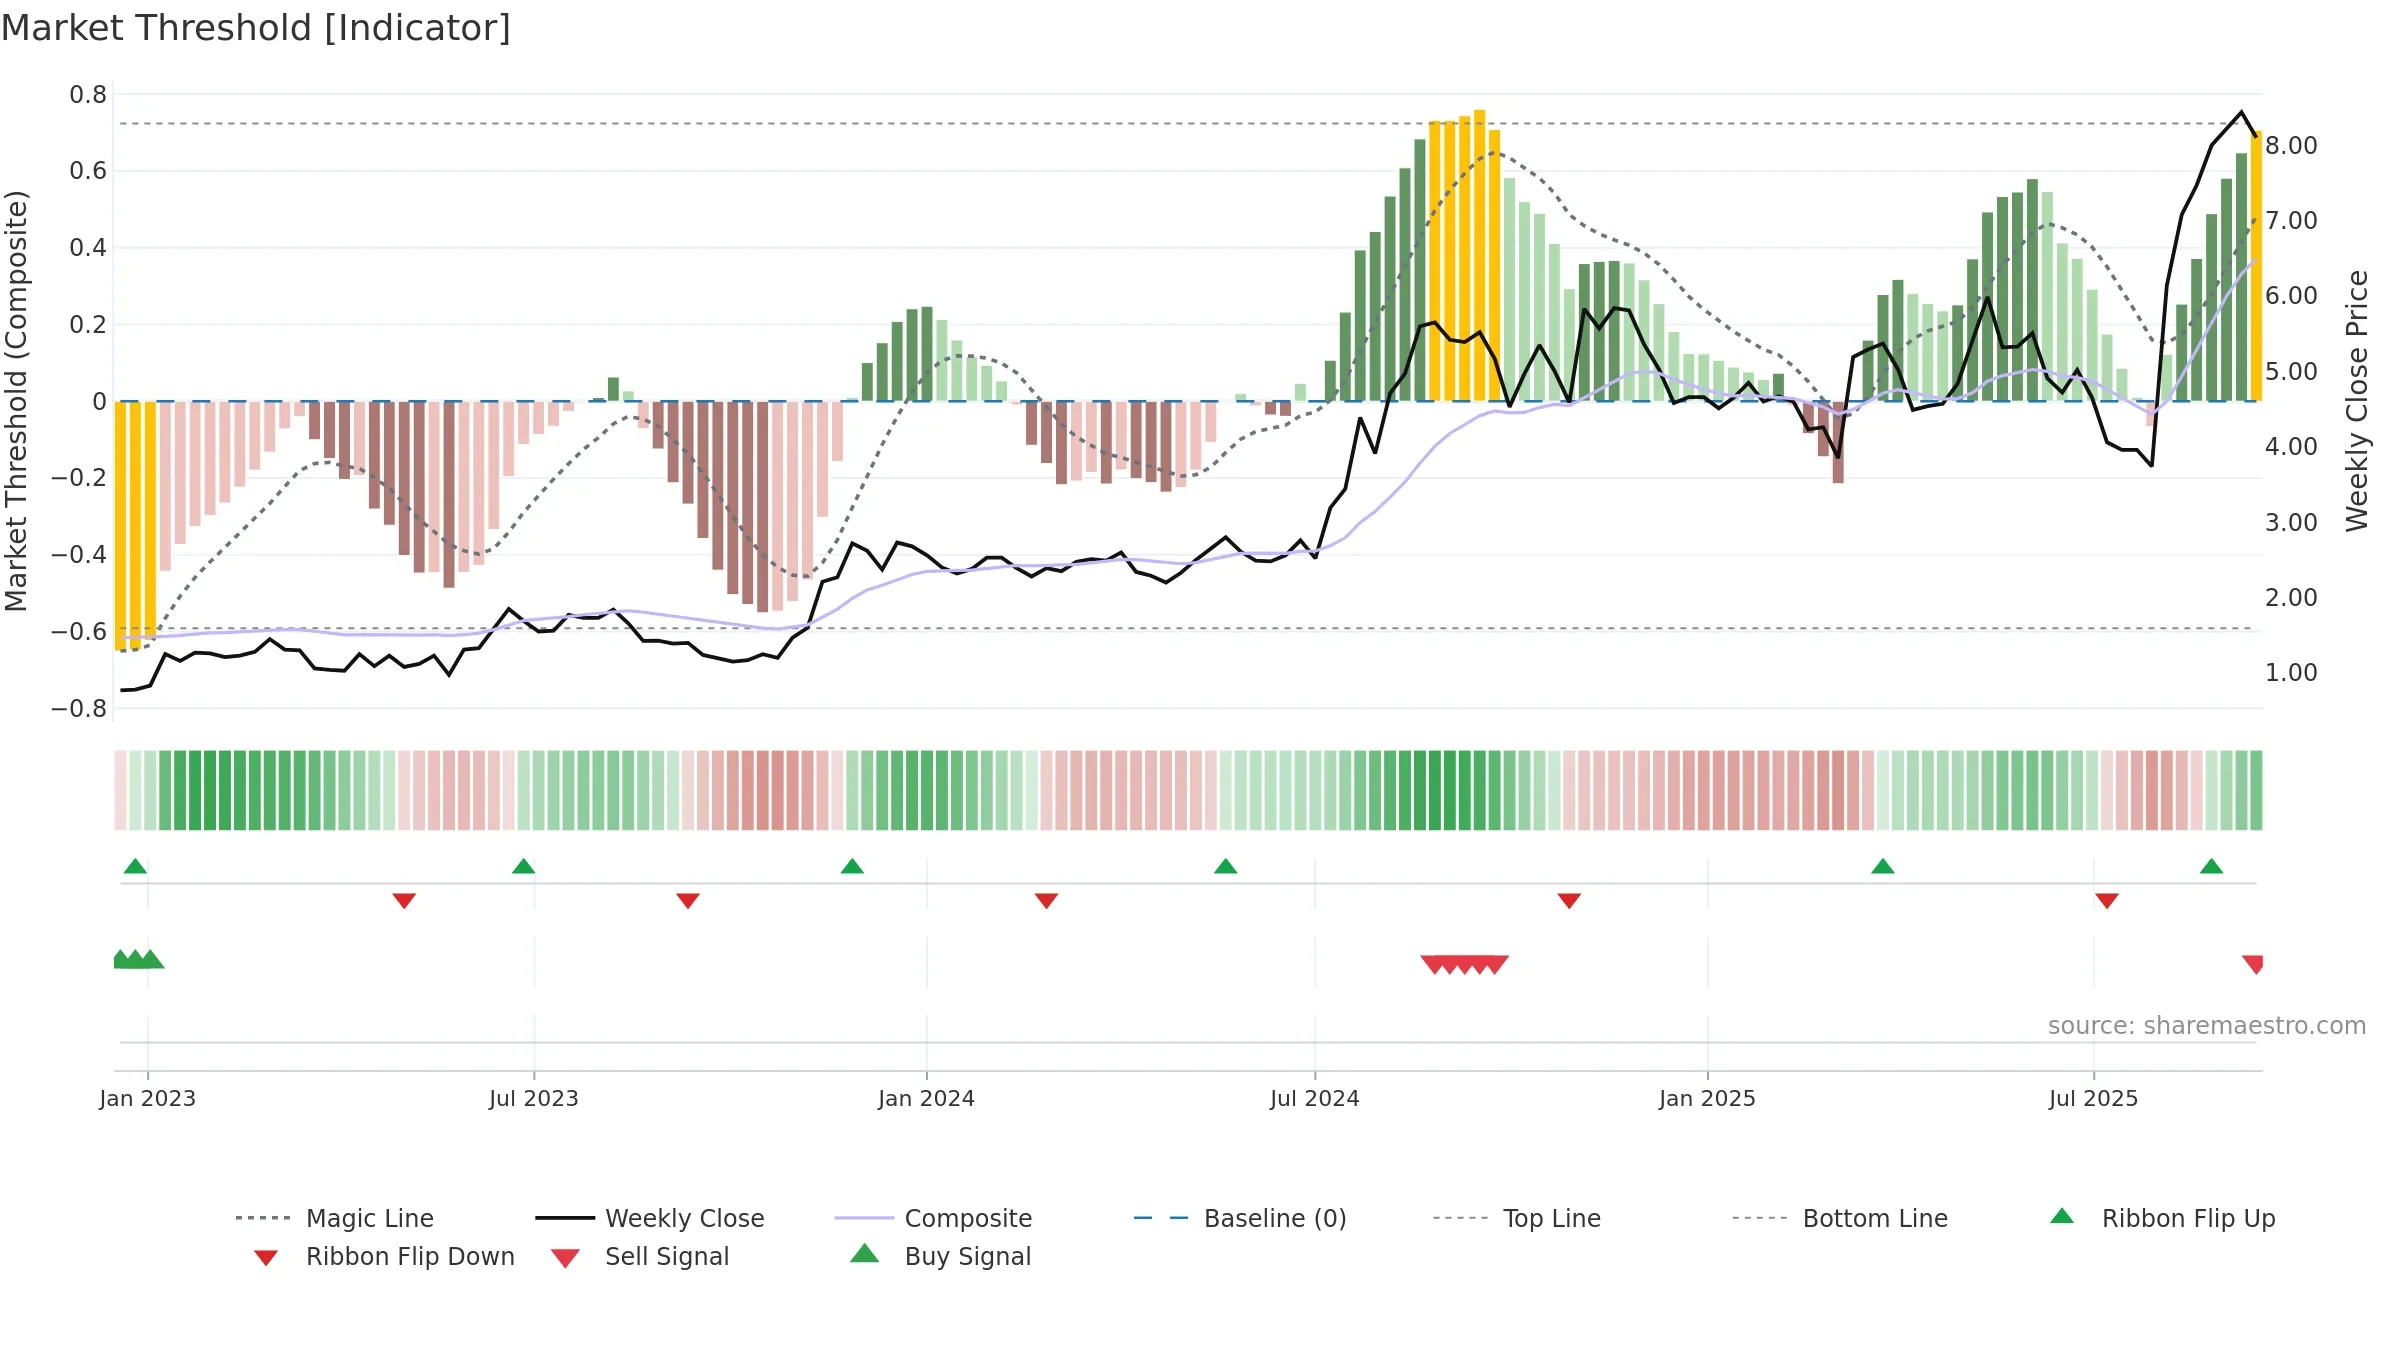Toggle the Composite legend entry
The height and width of the screenshot is (1350, 2400).
pyautogui.click(x=933, y=1218)
